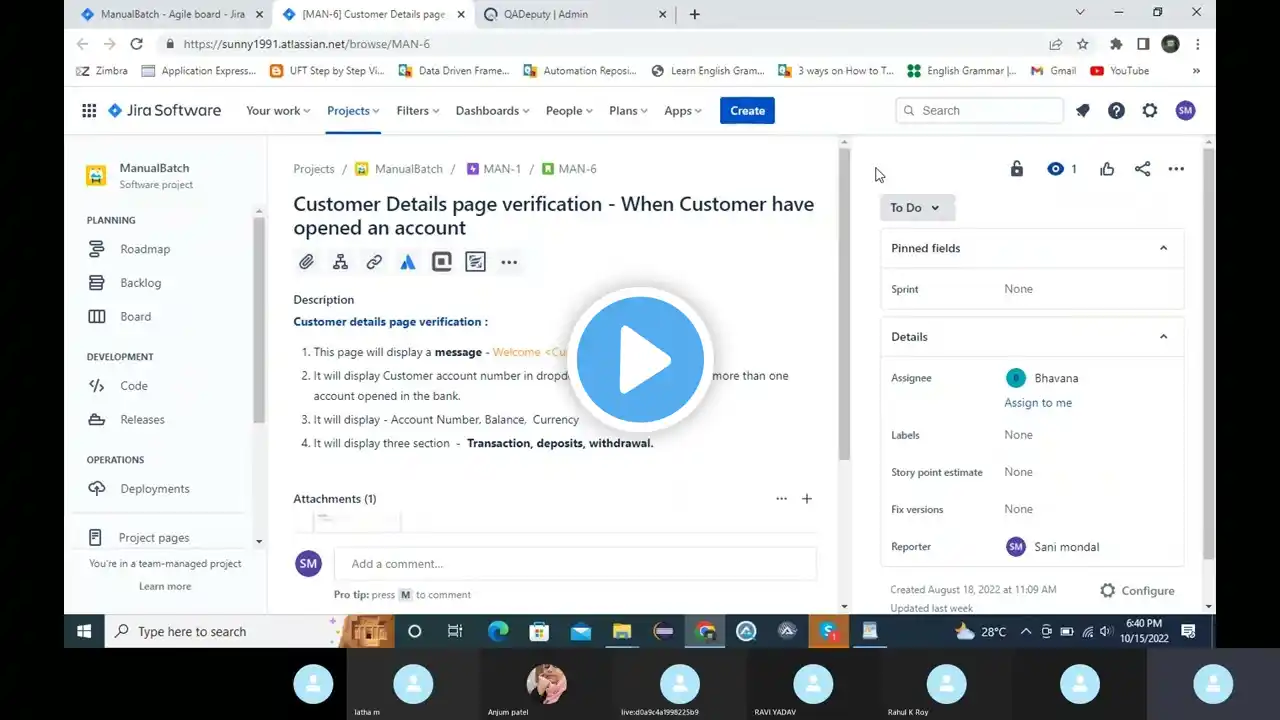Collapse the Pinned fields section
Image resolution: width=1280 pixels, height=720 pixels.
[1163, 248]
